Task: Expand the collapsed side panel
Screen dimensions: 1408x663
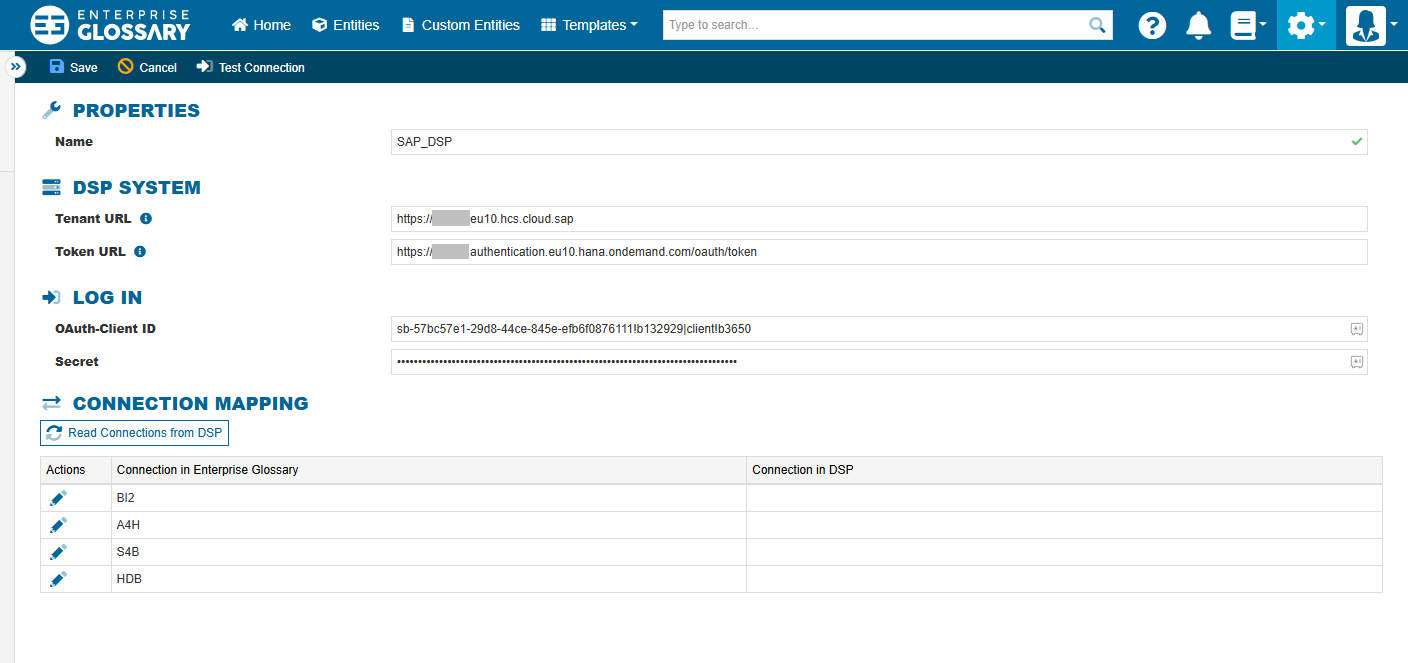Action: coord(16,67)
